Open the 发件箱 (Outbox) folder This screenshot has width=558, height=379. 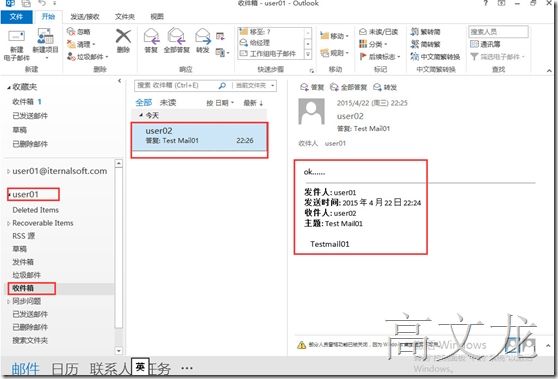click(23, 262)
